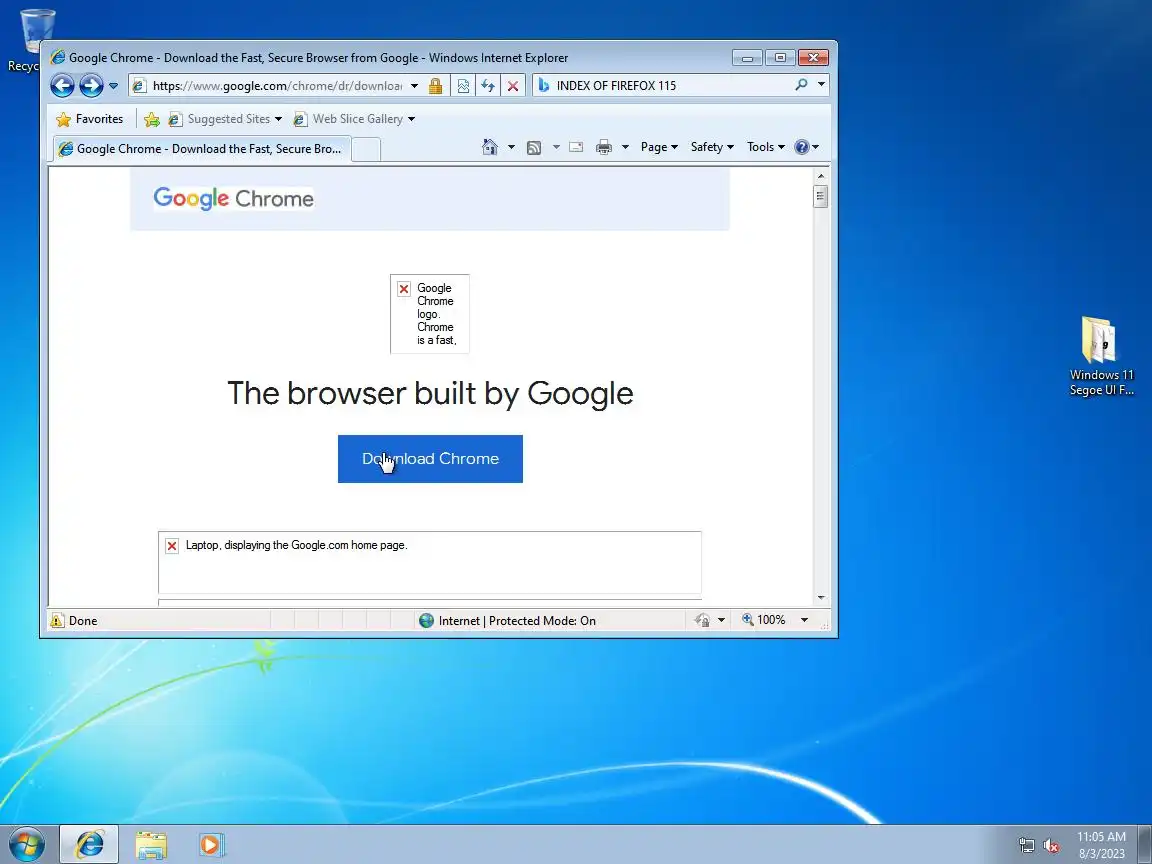The height and width of the screenshot is (864, 1152).
Task: Open the Page menu
Action: (x=659, y=147)
